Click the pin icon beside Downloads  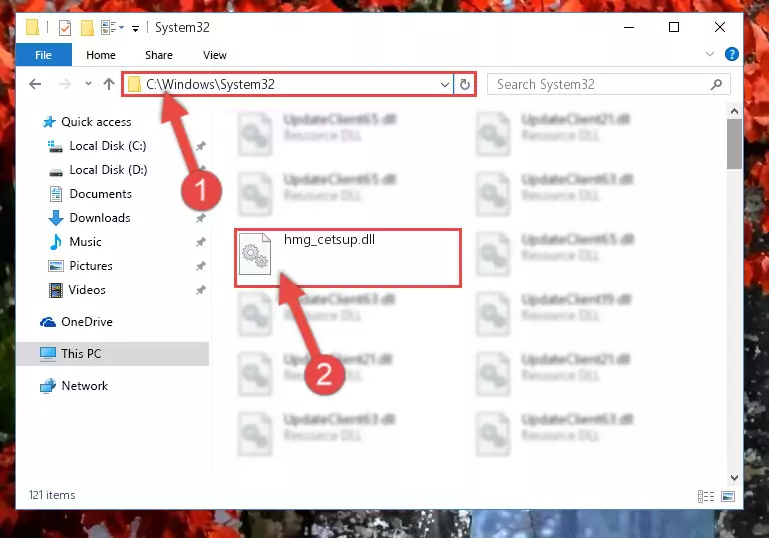[x=201, y=218]
